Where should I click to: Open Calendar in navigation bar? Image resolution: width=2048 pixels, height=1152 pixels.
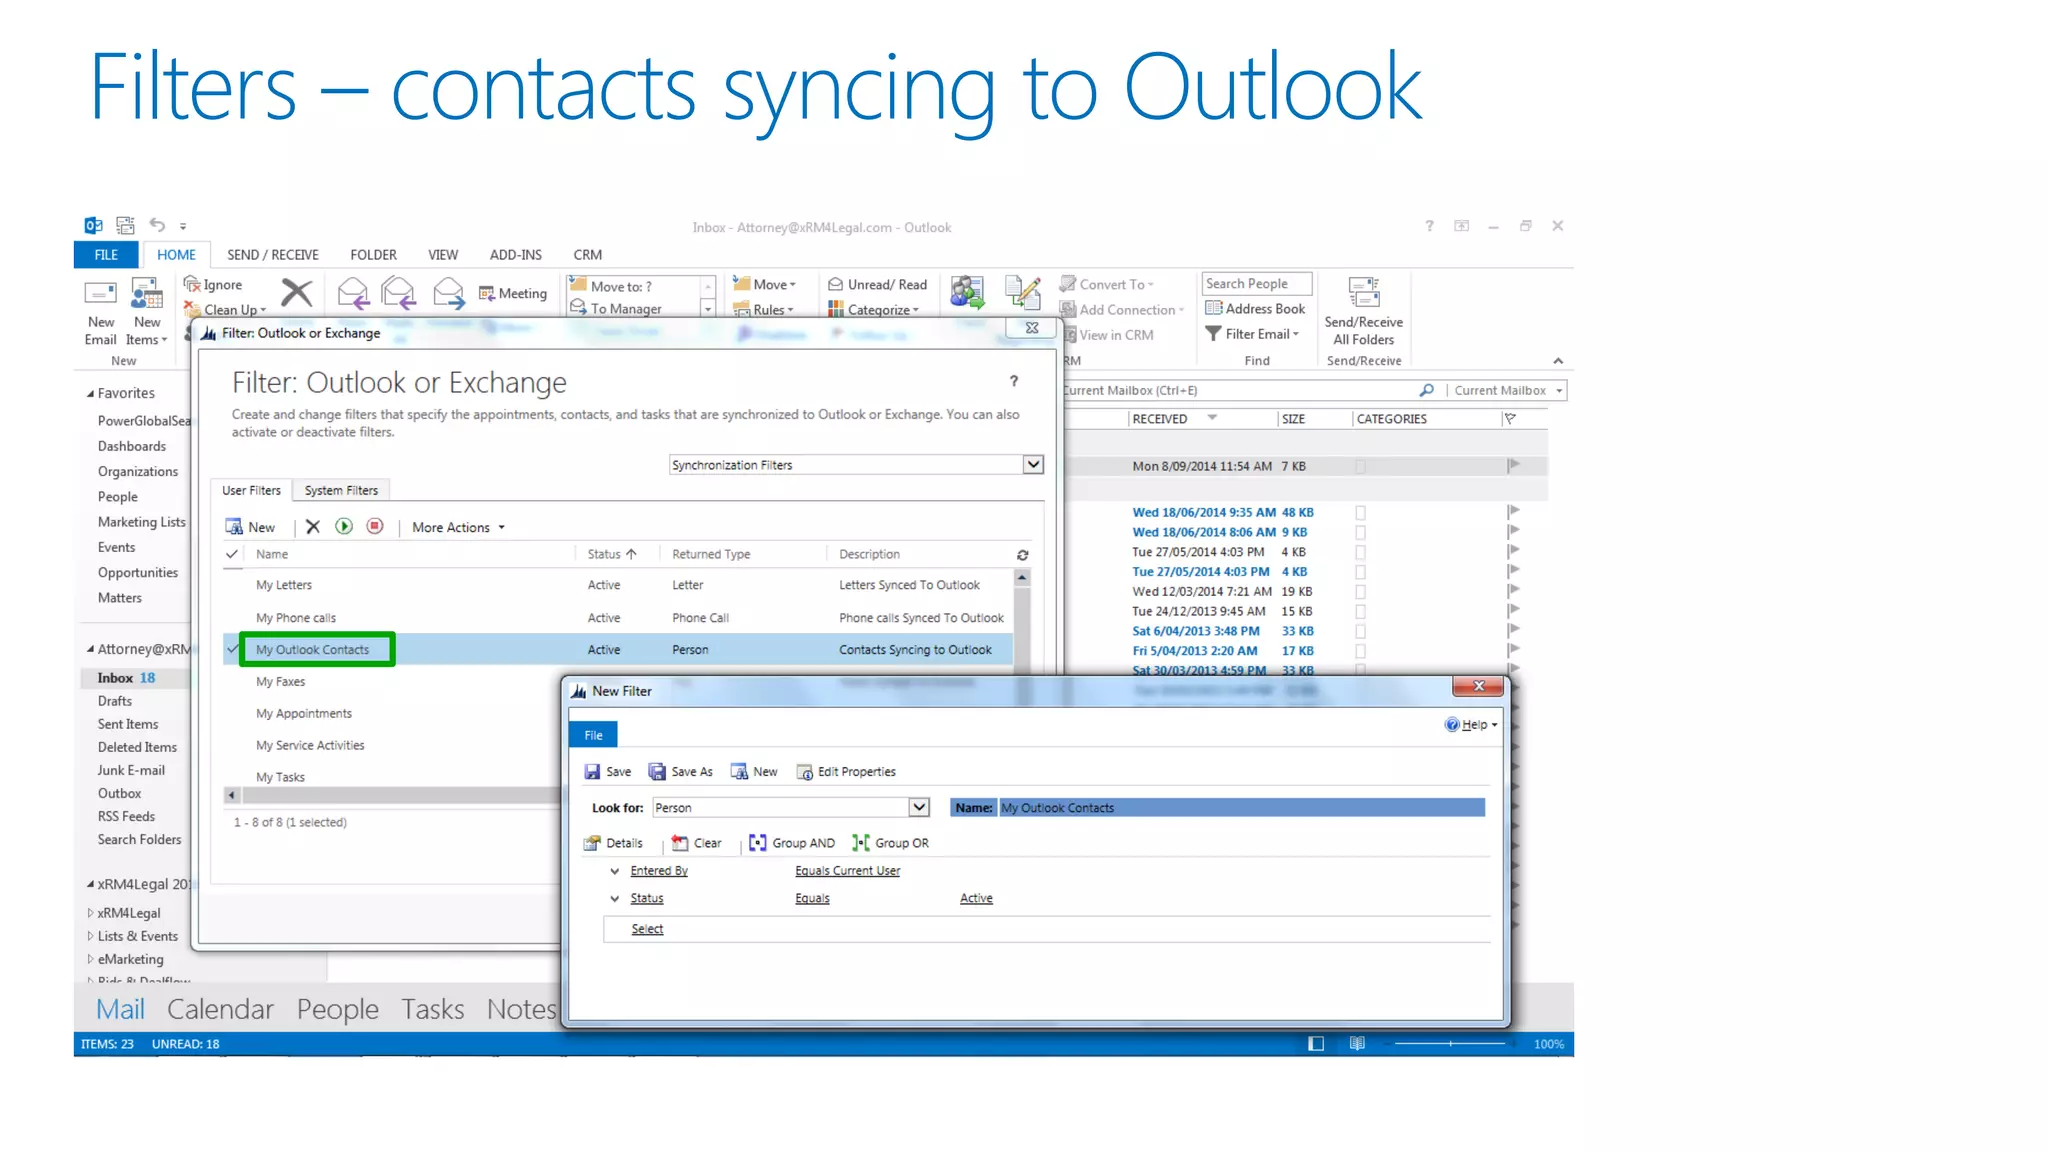point(220,1009)
